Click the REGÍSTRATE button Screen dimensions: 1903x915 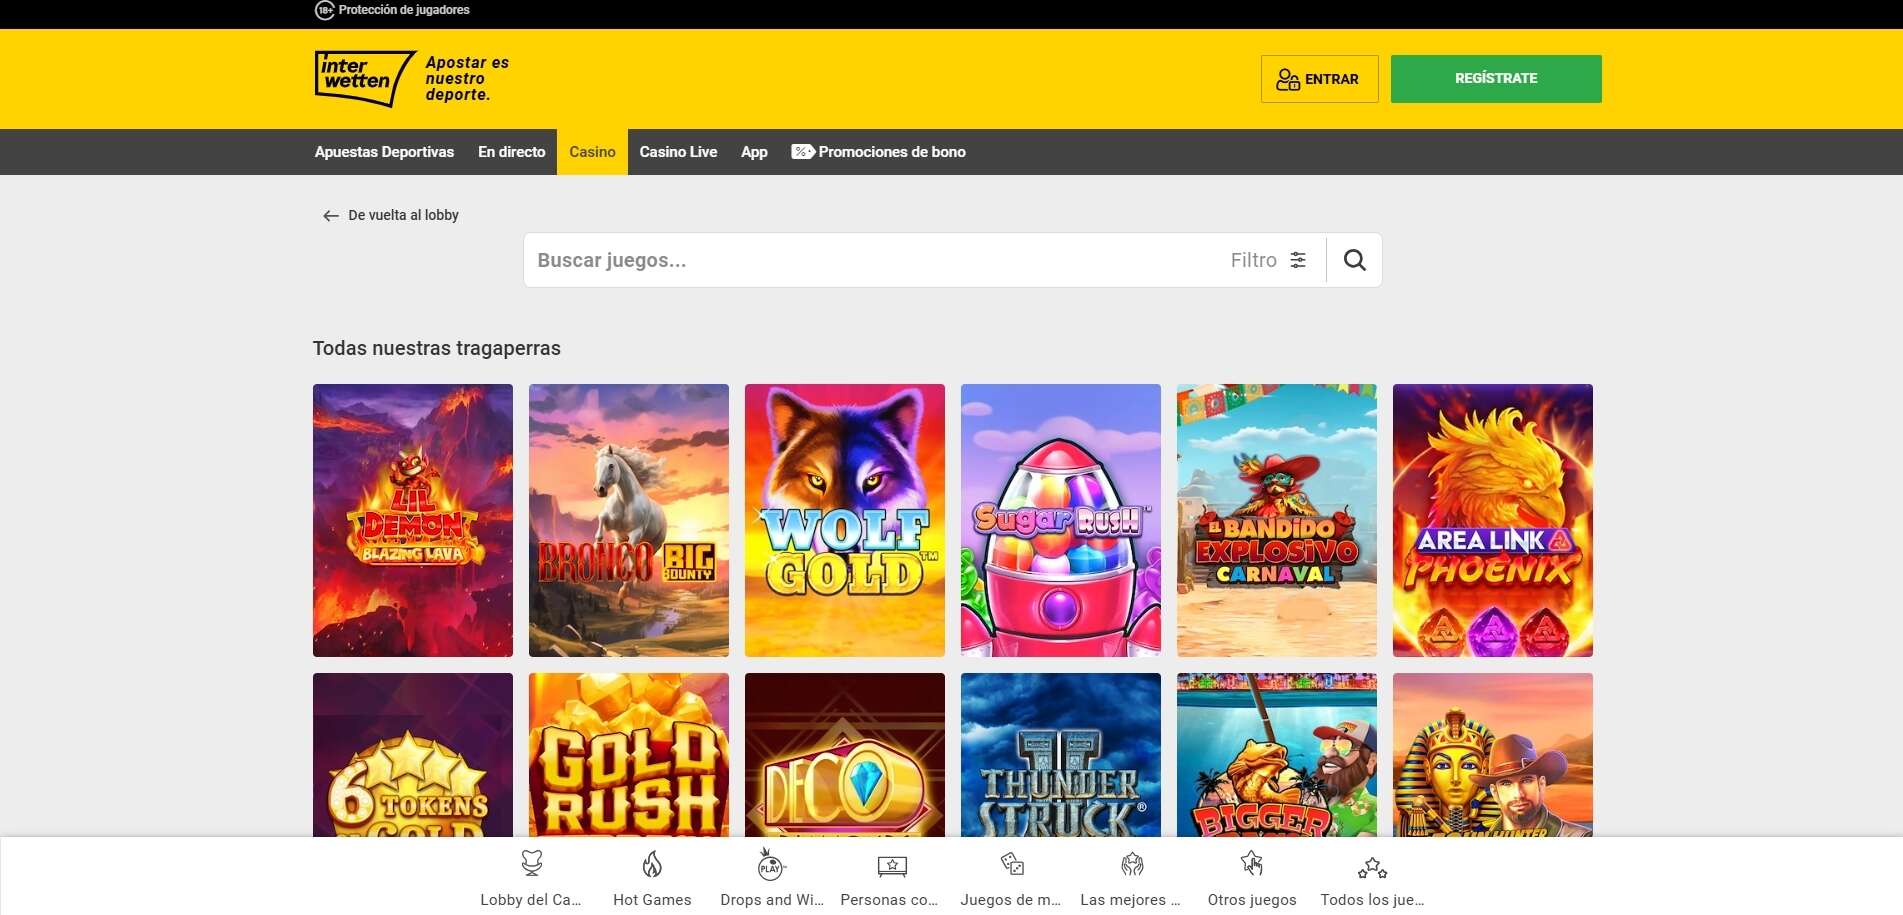(1496, 79)
